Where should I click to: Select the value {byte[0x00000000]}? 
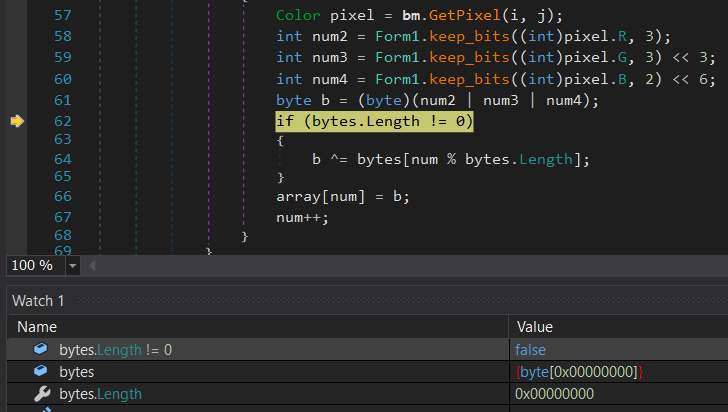[579, 372]
